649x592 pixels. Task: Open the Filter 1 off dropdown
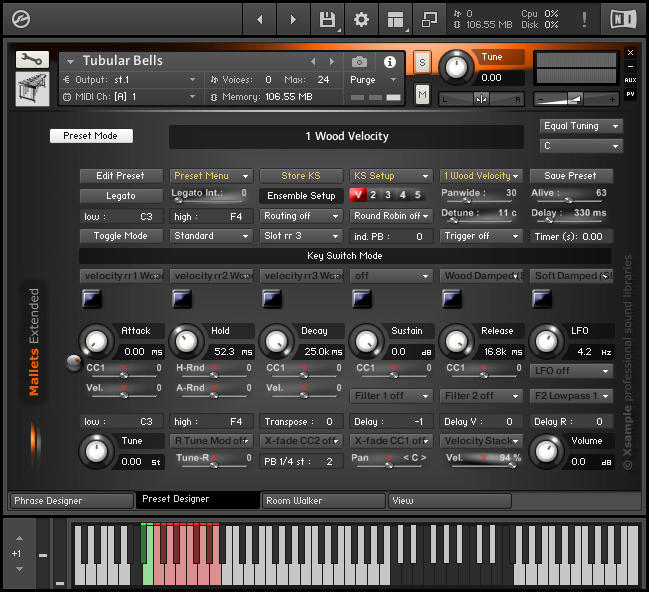391,396
